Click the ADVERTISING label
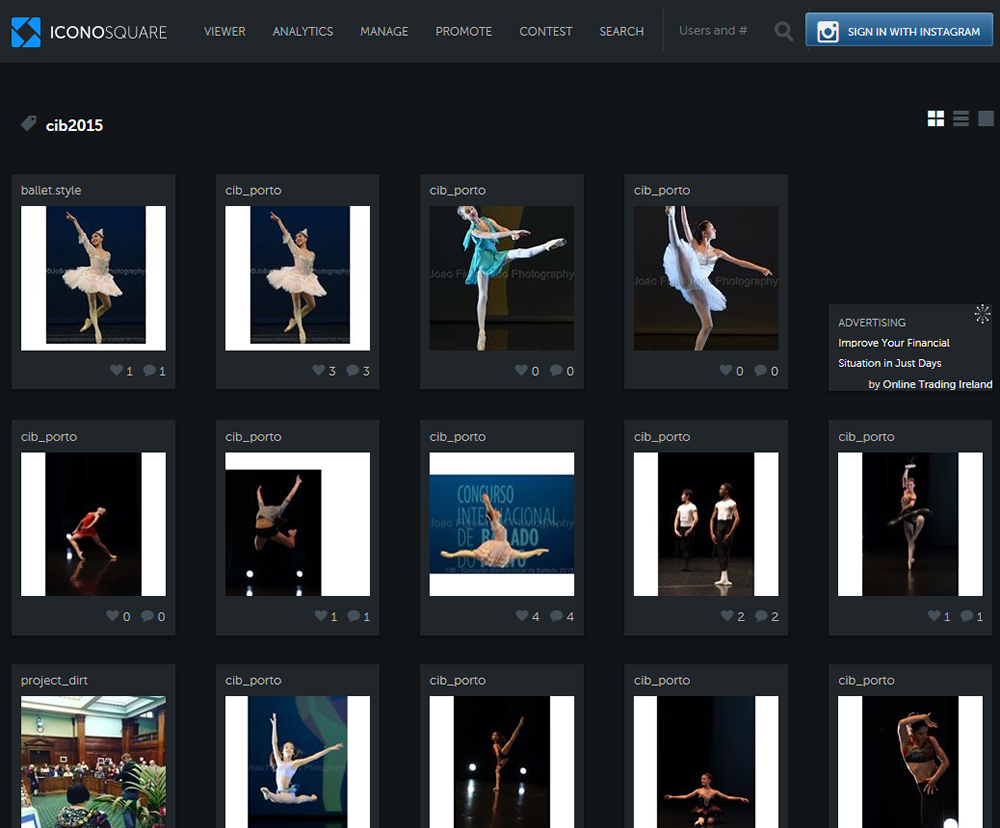Image resolution: width=1000 pixels, height=828 pixels. (x=872, y=323)
